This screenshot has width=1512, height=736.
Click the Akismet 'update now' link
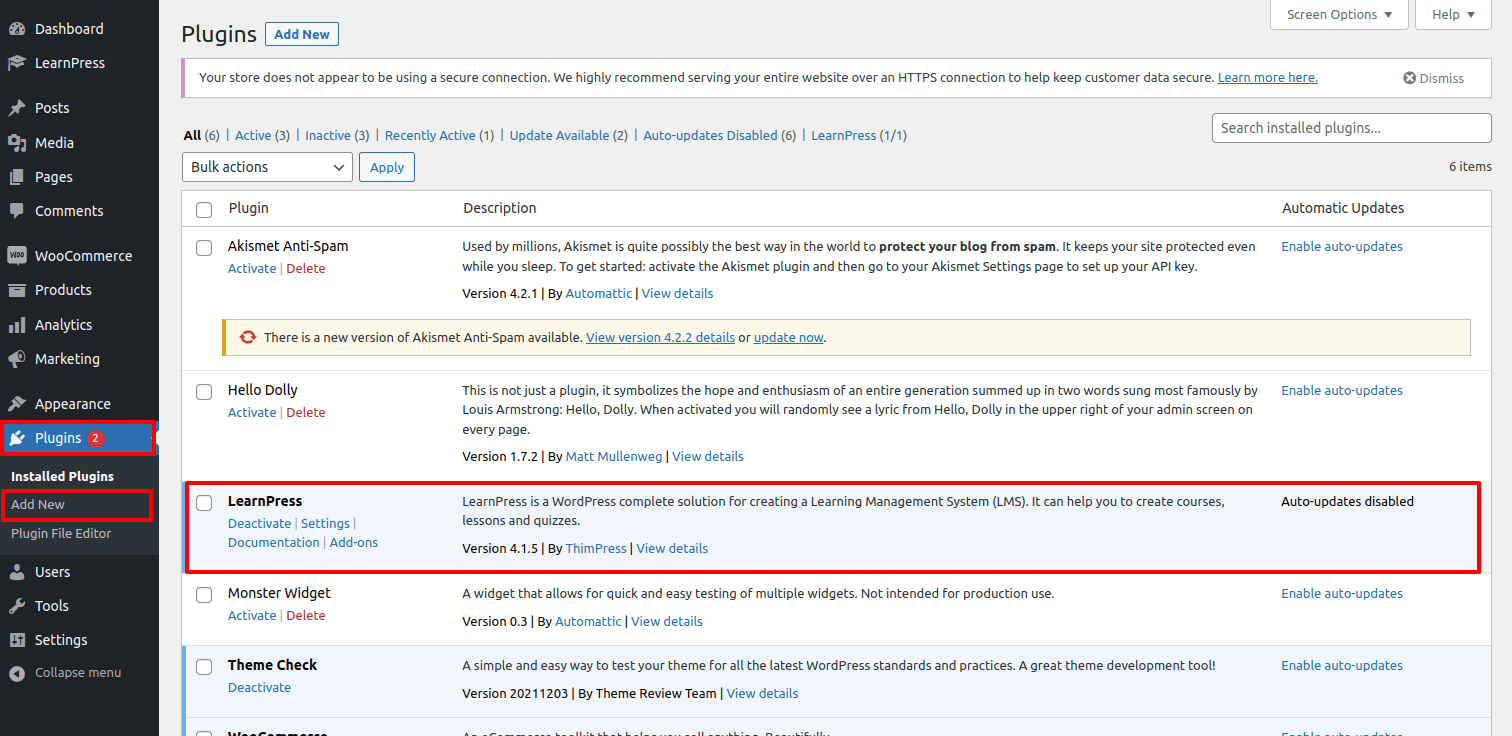pyautogui.click(x=788, y=338)
